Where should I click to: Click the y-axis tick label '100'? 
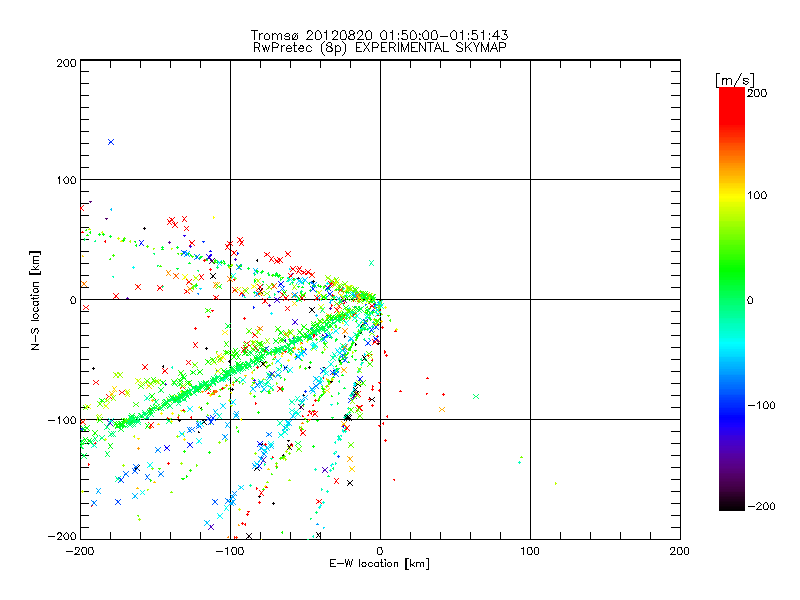pyautogui.click(x=66, y=180)
